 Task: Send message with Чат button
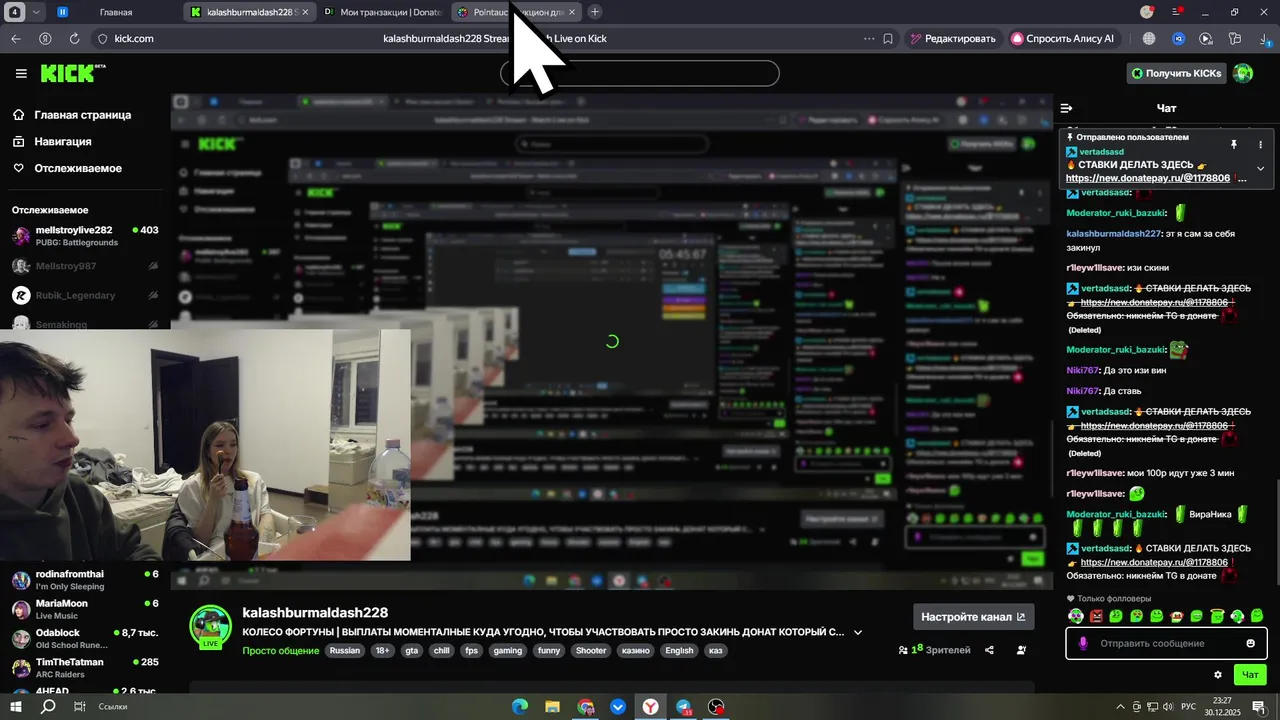1250,674
